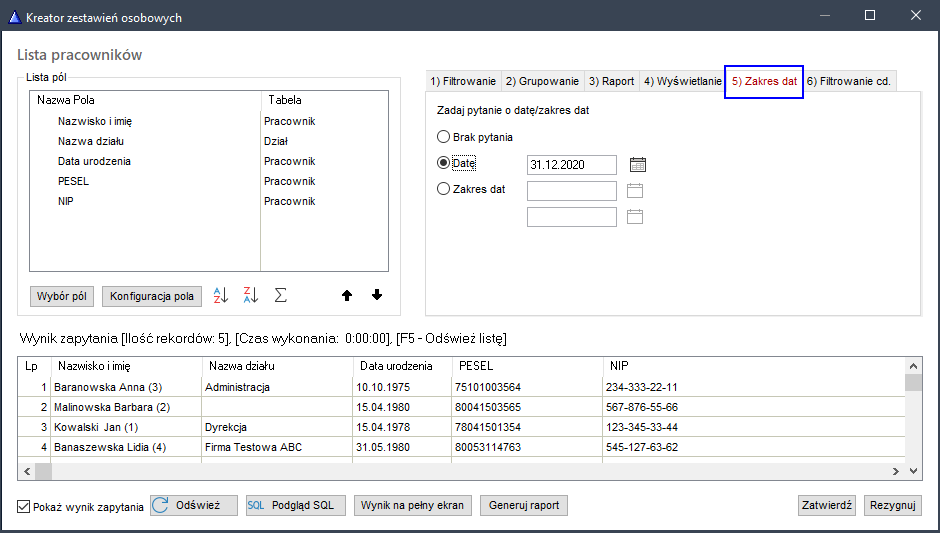Click the sum sigma icon
940x533 pixels.
pyautogui.click(x=281, y=296)
